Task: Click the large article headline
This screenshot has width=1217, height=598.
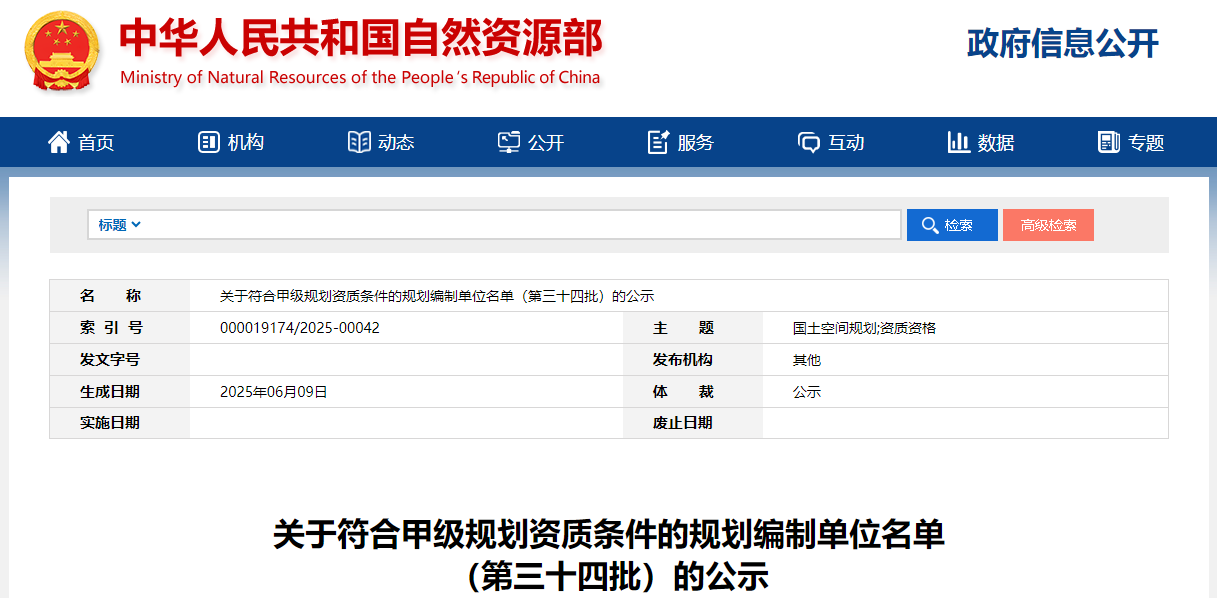Action: [x=609, y=555]
